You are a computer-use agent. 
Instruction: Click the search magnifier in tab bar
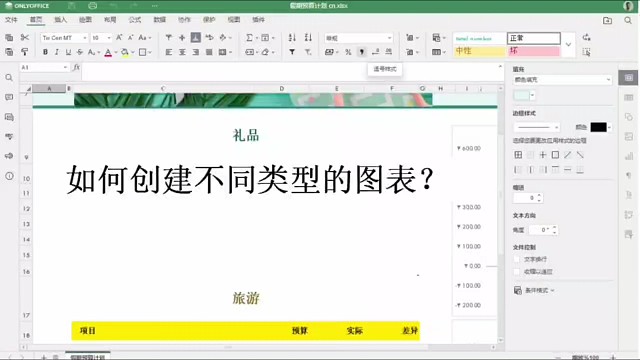pos(628,20)
